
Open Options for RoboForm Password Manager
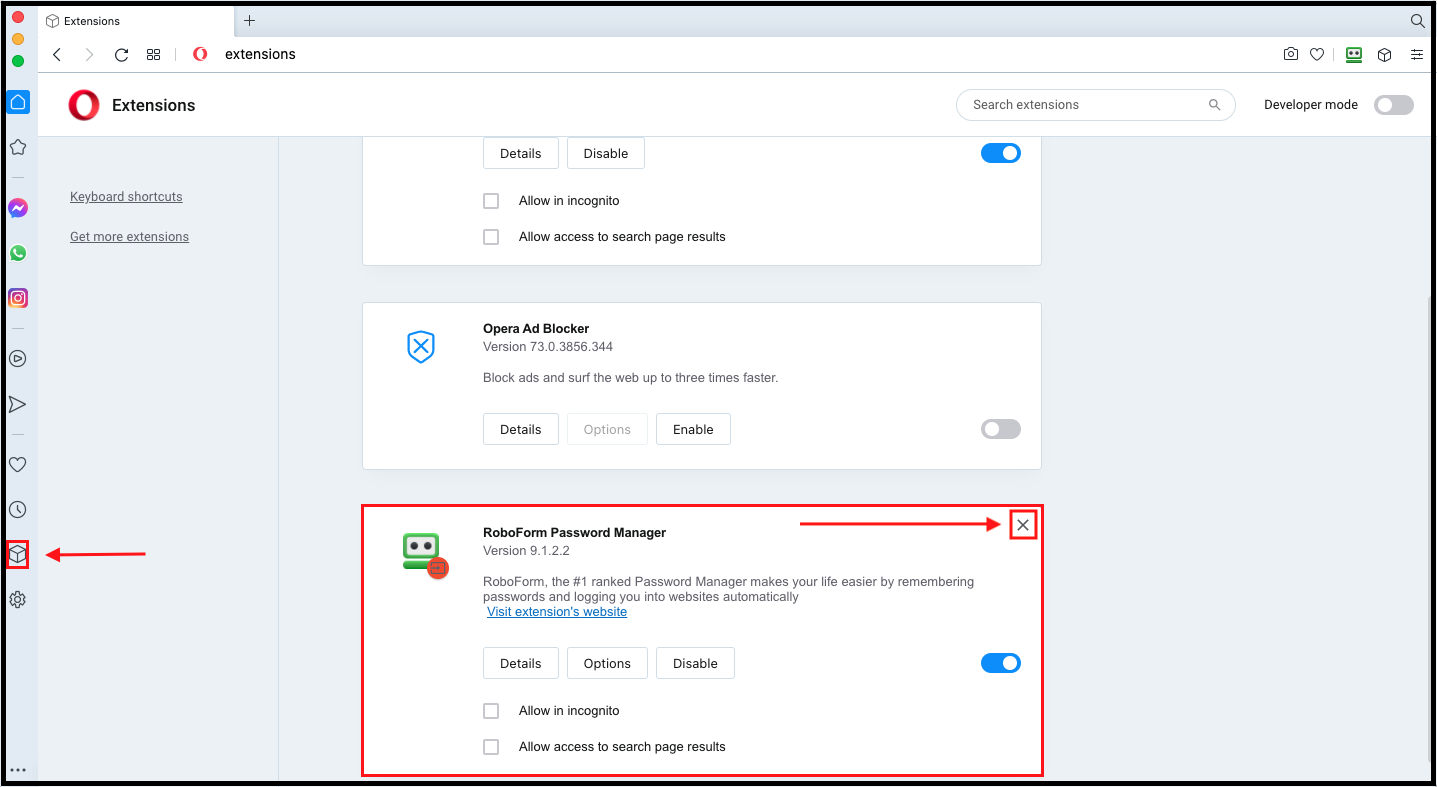coord(607,663)
